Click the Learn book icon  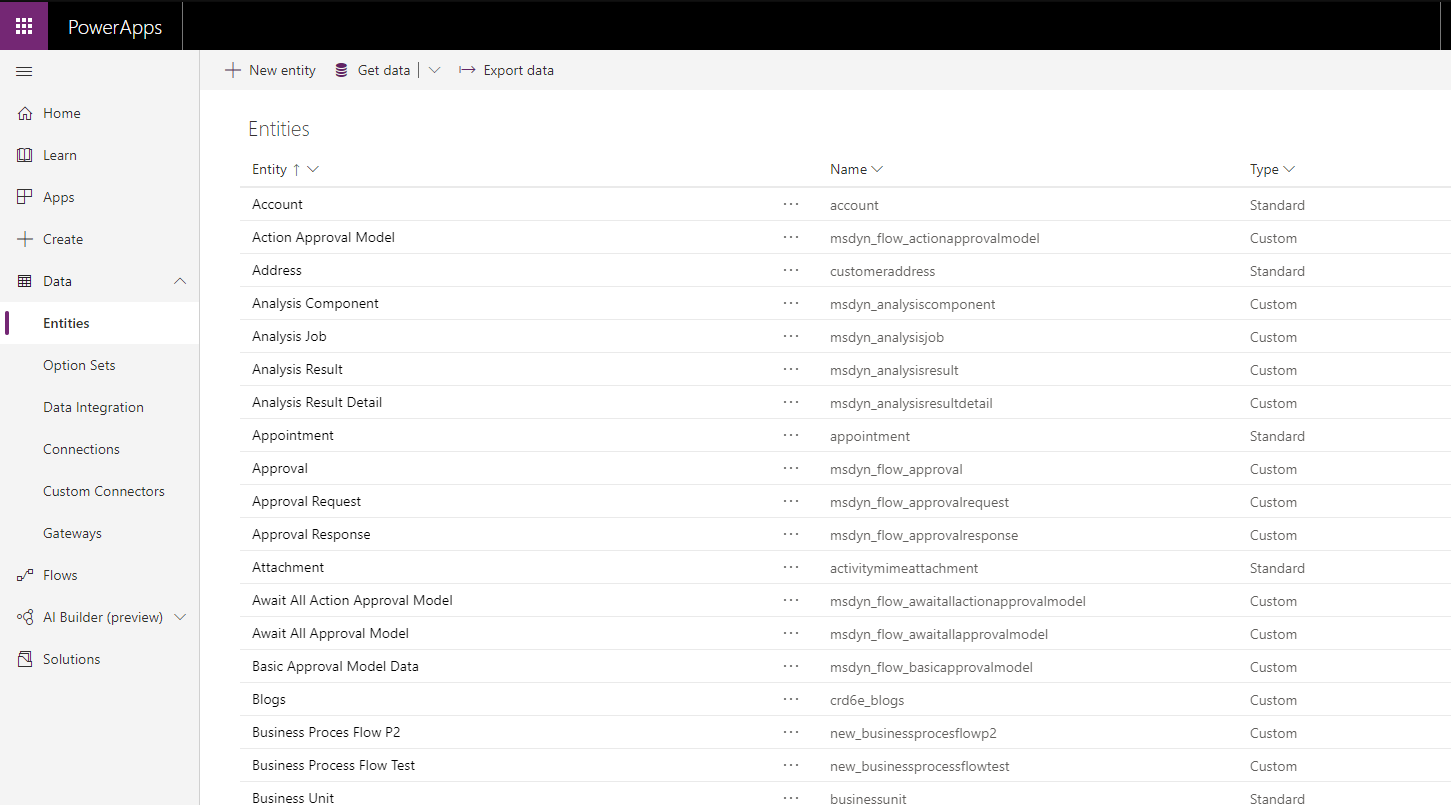(x=25, y=156)
